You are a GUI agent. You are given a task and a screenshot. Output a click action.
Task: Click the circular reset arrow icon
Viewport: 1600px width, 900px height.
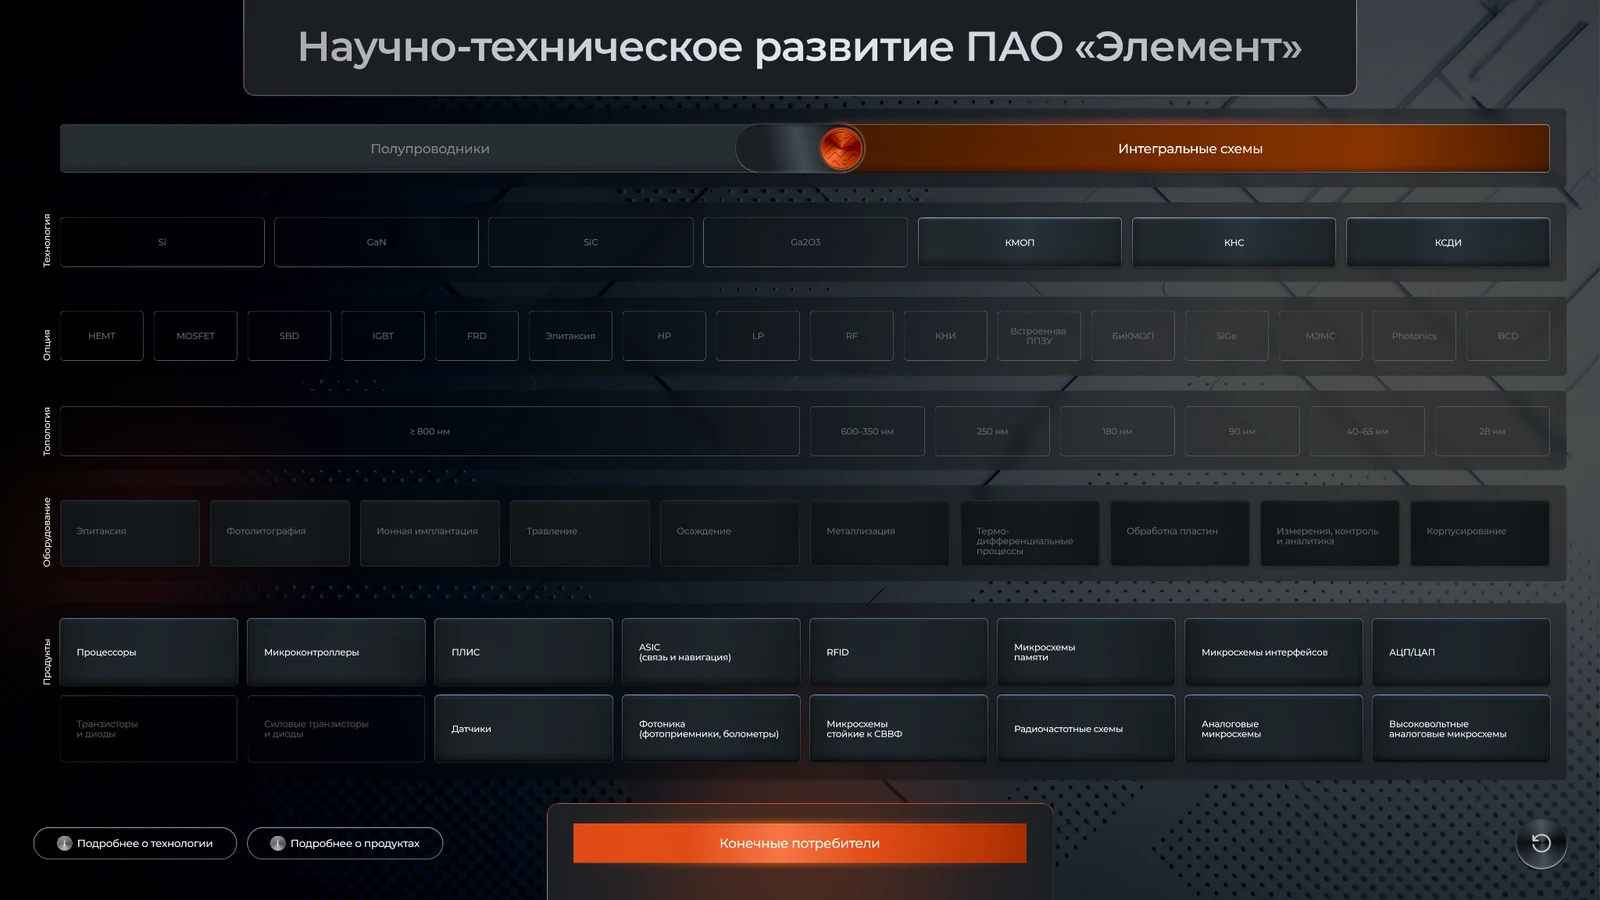coord(1541,843)
